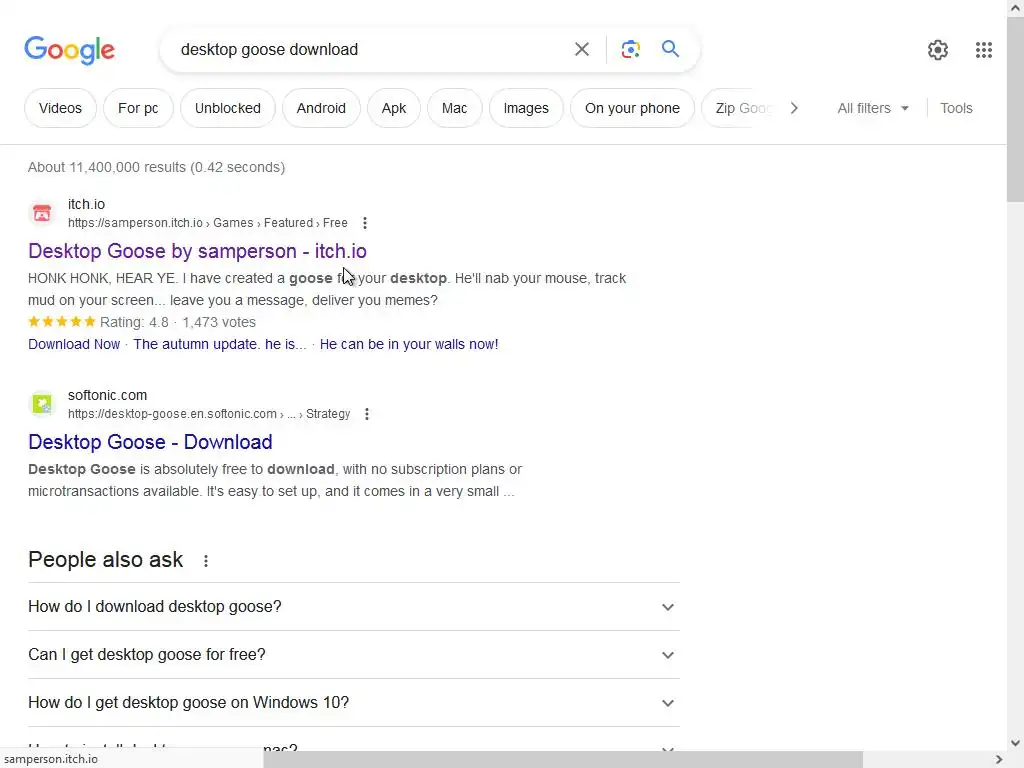The image size is (1024, 768).
Task: Open more options for softonic result
Action: 367,414
